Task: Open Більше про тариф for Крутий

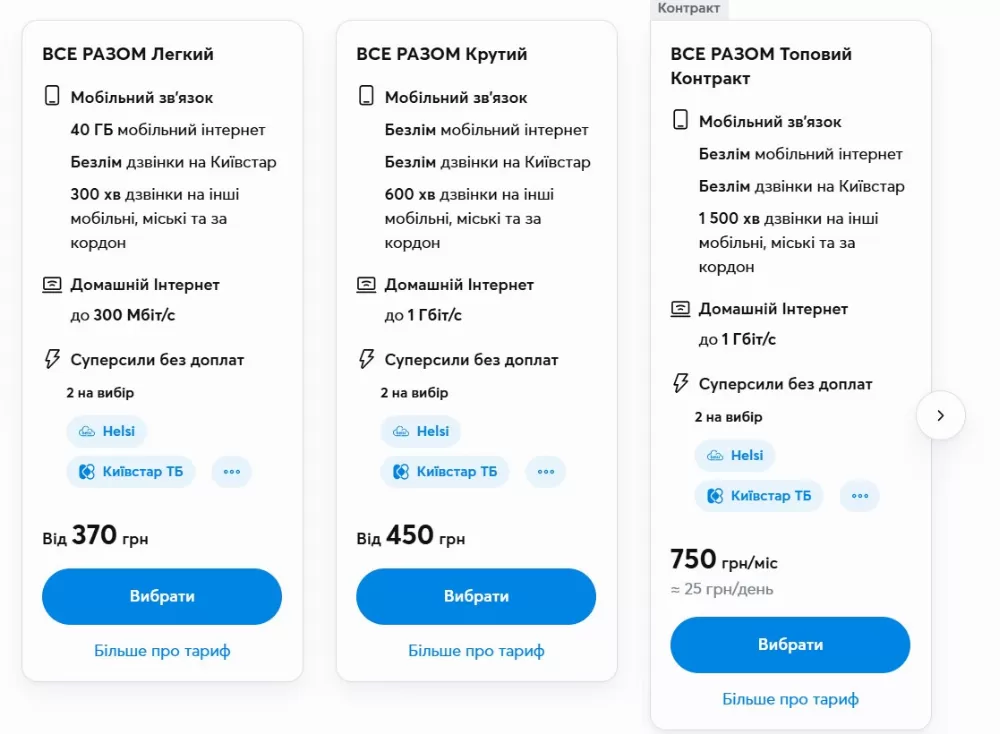Action: tap(476, 651)
